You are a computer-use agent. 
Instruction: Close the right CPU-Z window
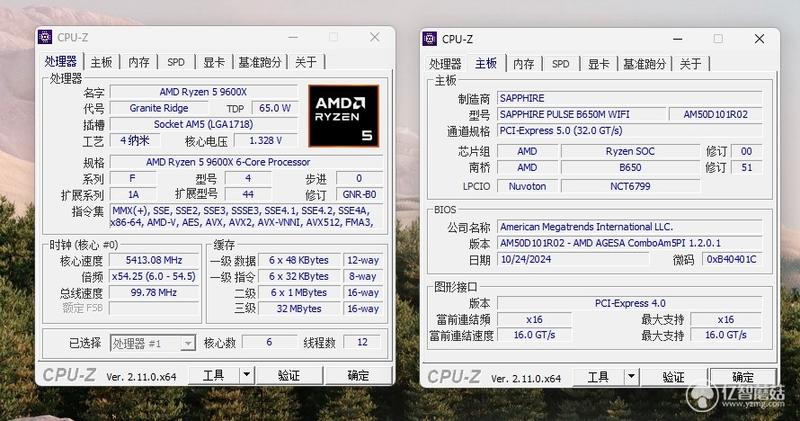click(x=759, y=39)
